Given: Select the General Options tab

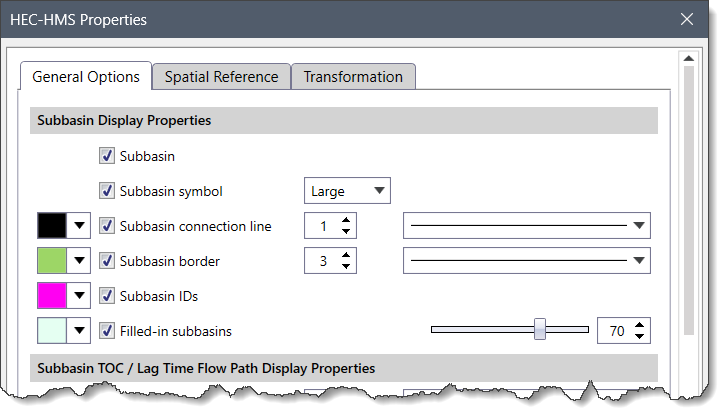Looking at the screenshot, I should pos(86,77).
